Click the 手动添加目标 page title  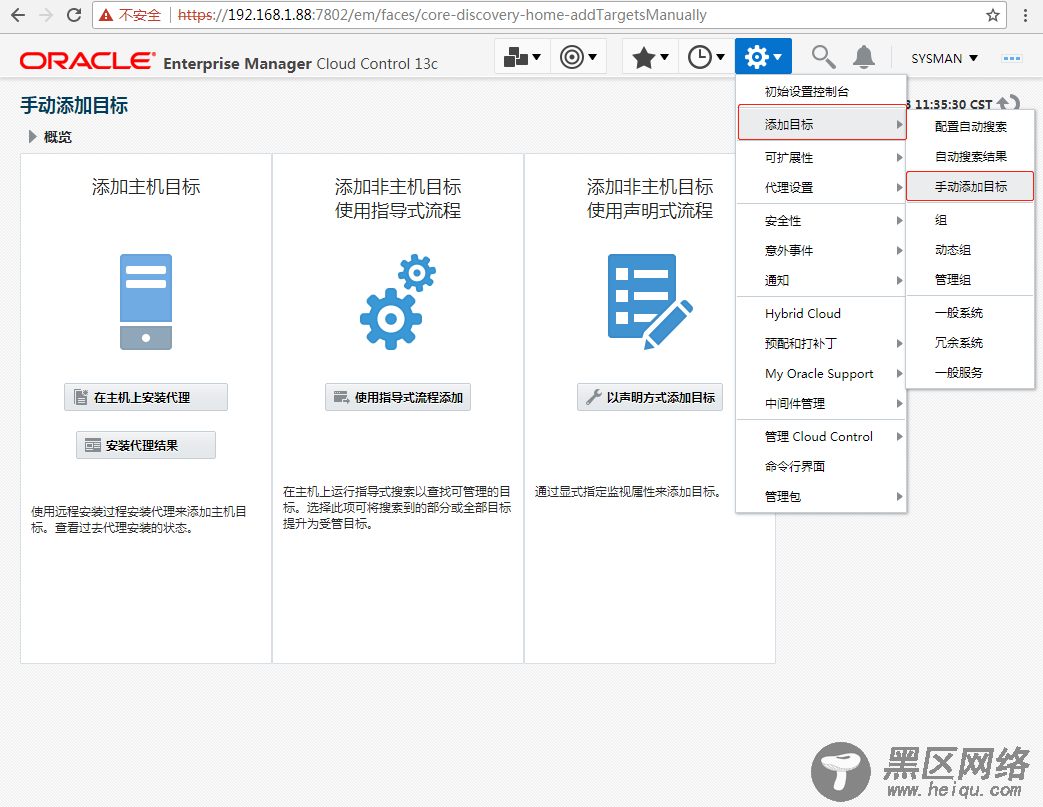(74, 106)
